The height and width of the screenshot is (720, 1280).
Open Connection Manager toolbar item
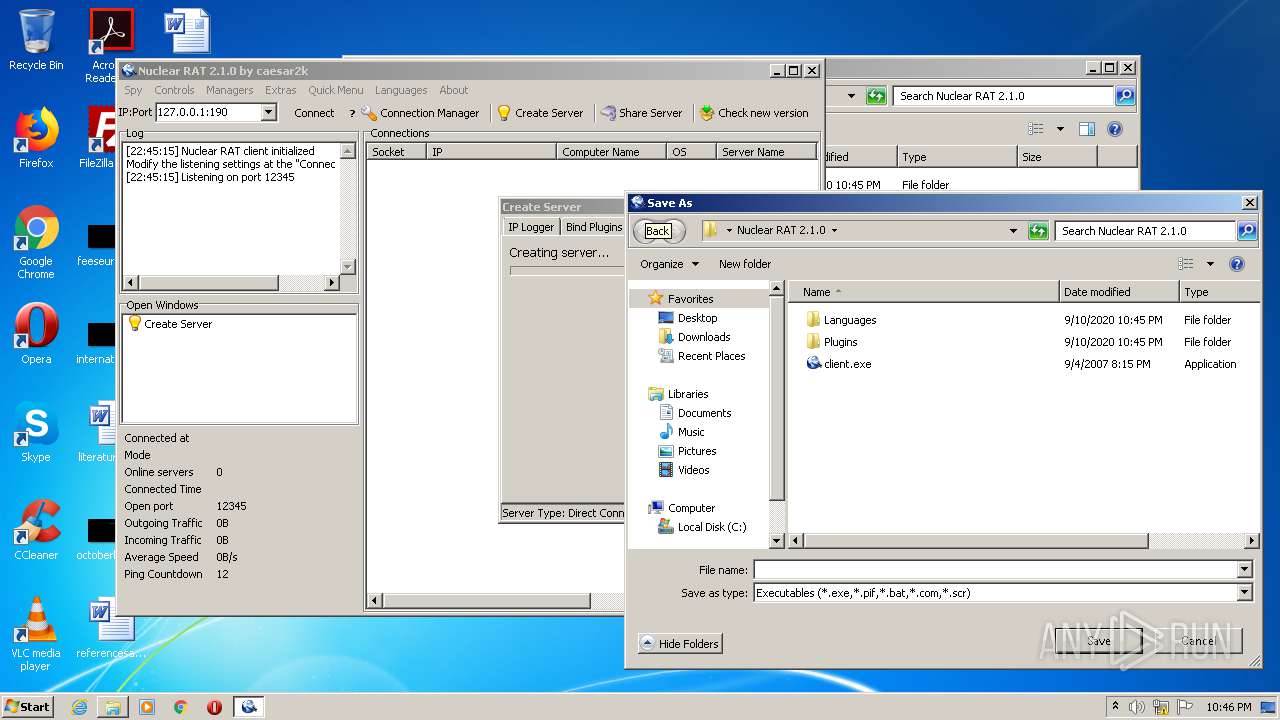420,113
